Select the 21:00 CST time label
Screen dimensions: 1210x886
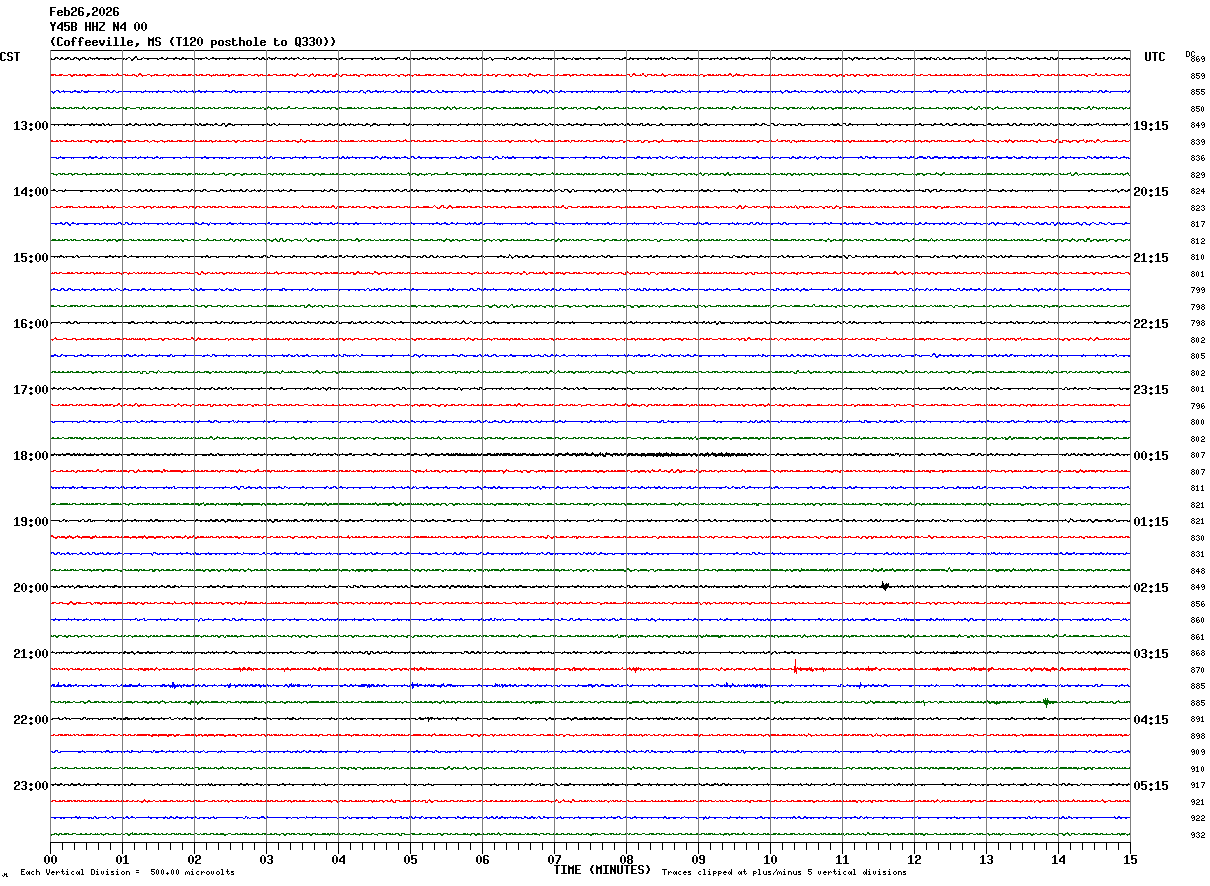pos(30,654)
